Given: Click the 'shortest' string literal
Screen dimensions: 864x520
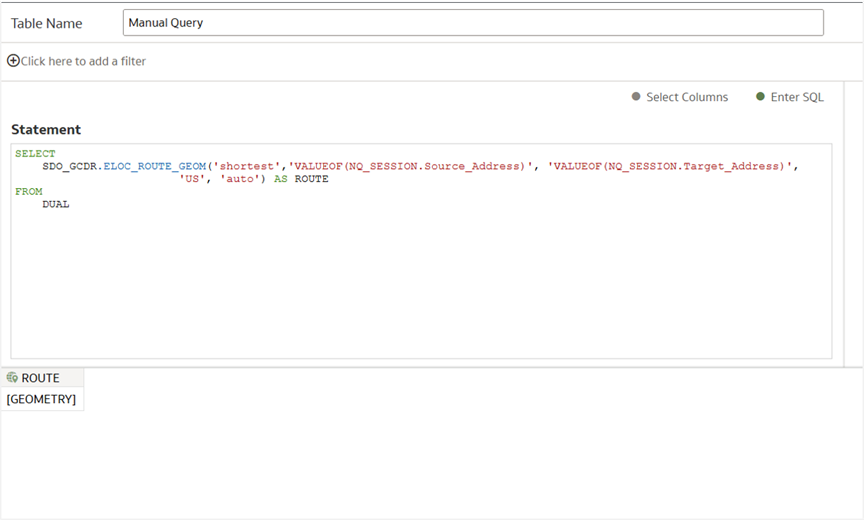Looking at the screenshot, I should (x=247, y=166).
